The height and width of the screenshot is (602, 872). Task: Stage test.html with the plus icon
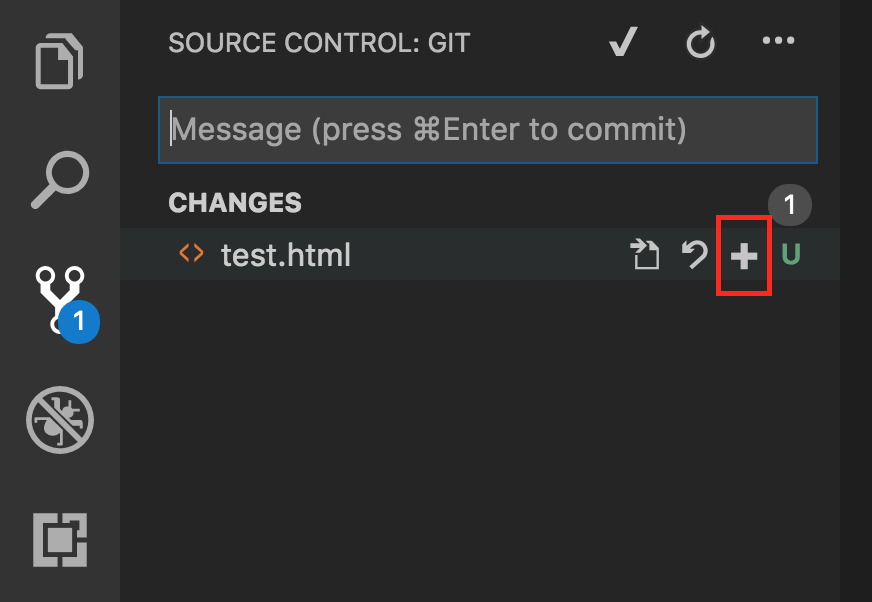tap(743, 257)
